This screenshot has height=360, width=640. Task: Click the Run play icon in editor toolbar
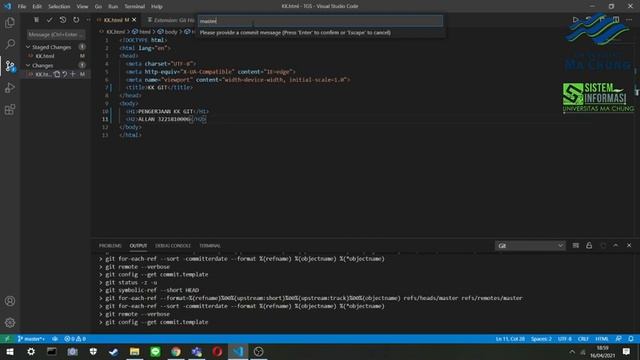[x=576, y=20]
